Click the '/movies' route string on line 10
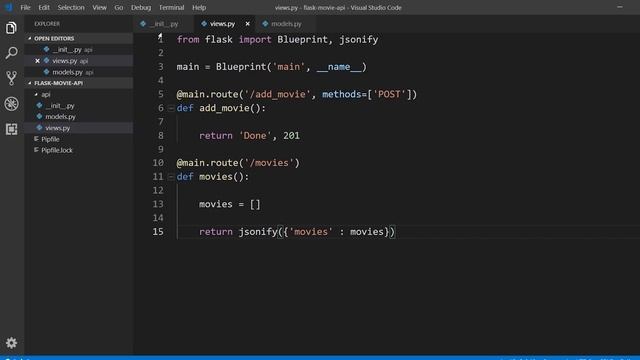The height and width of the screenshot is (360, 640). tap(271, 163)
